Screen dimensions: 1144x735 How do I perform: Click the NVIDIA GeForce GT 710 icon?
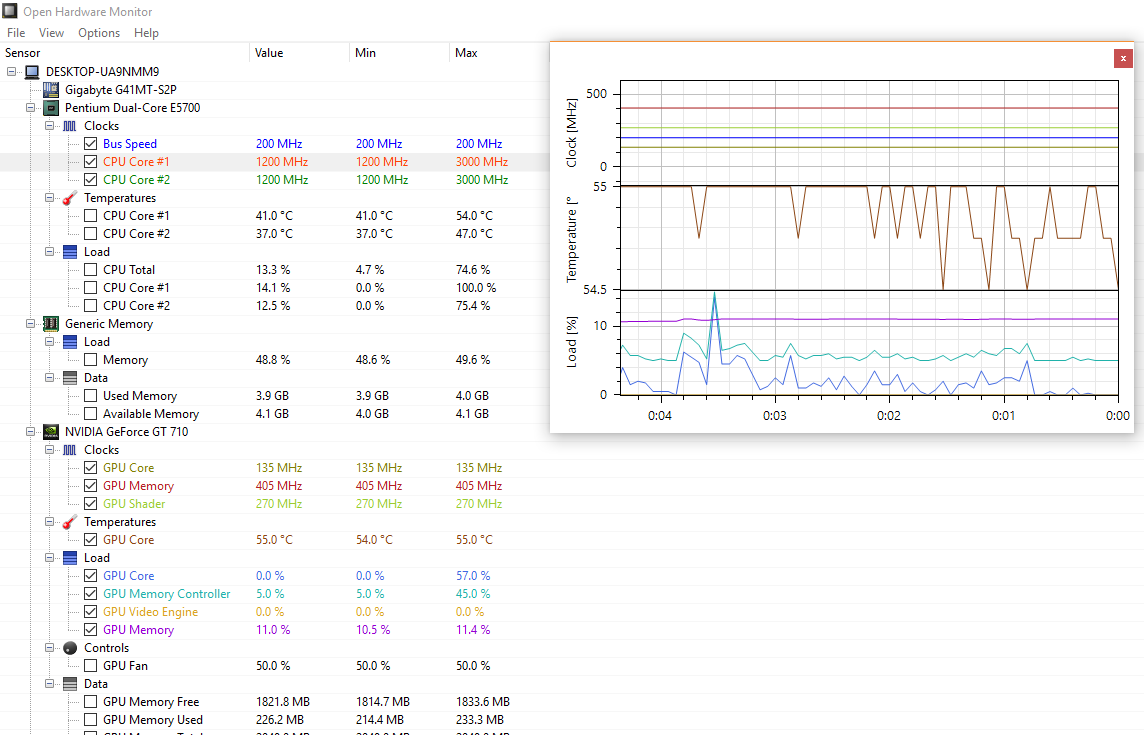pyautogui.click(x=50, y=431)
